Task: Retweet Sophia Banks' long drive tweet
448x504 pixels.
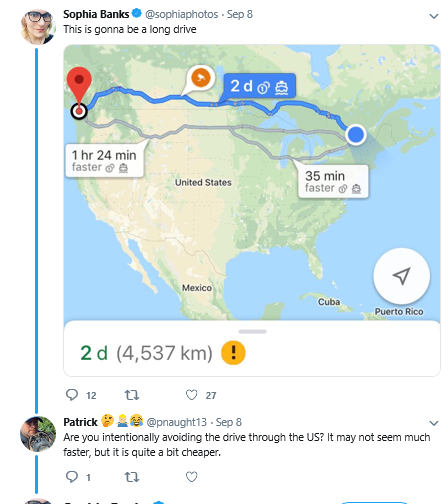Action: pos(132,395)
